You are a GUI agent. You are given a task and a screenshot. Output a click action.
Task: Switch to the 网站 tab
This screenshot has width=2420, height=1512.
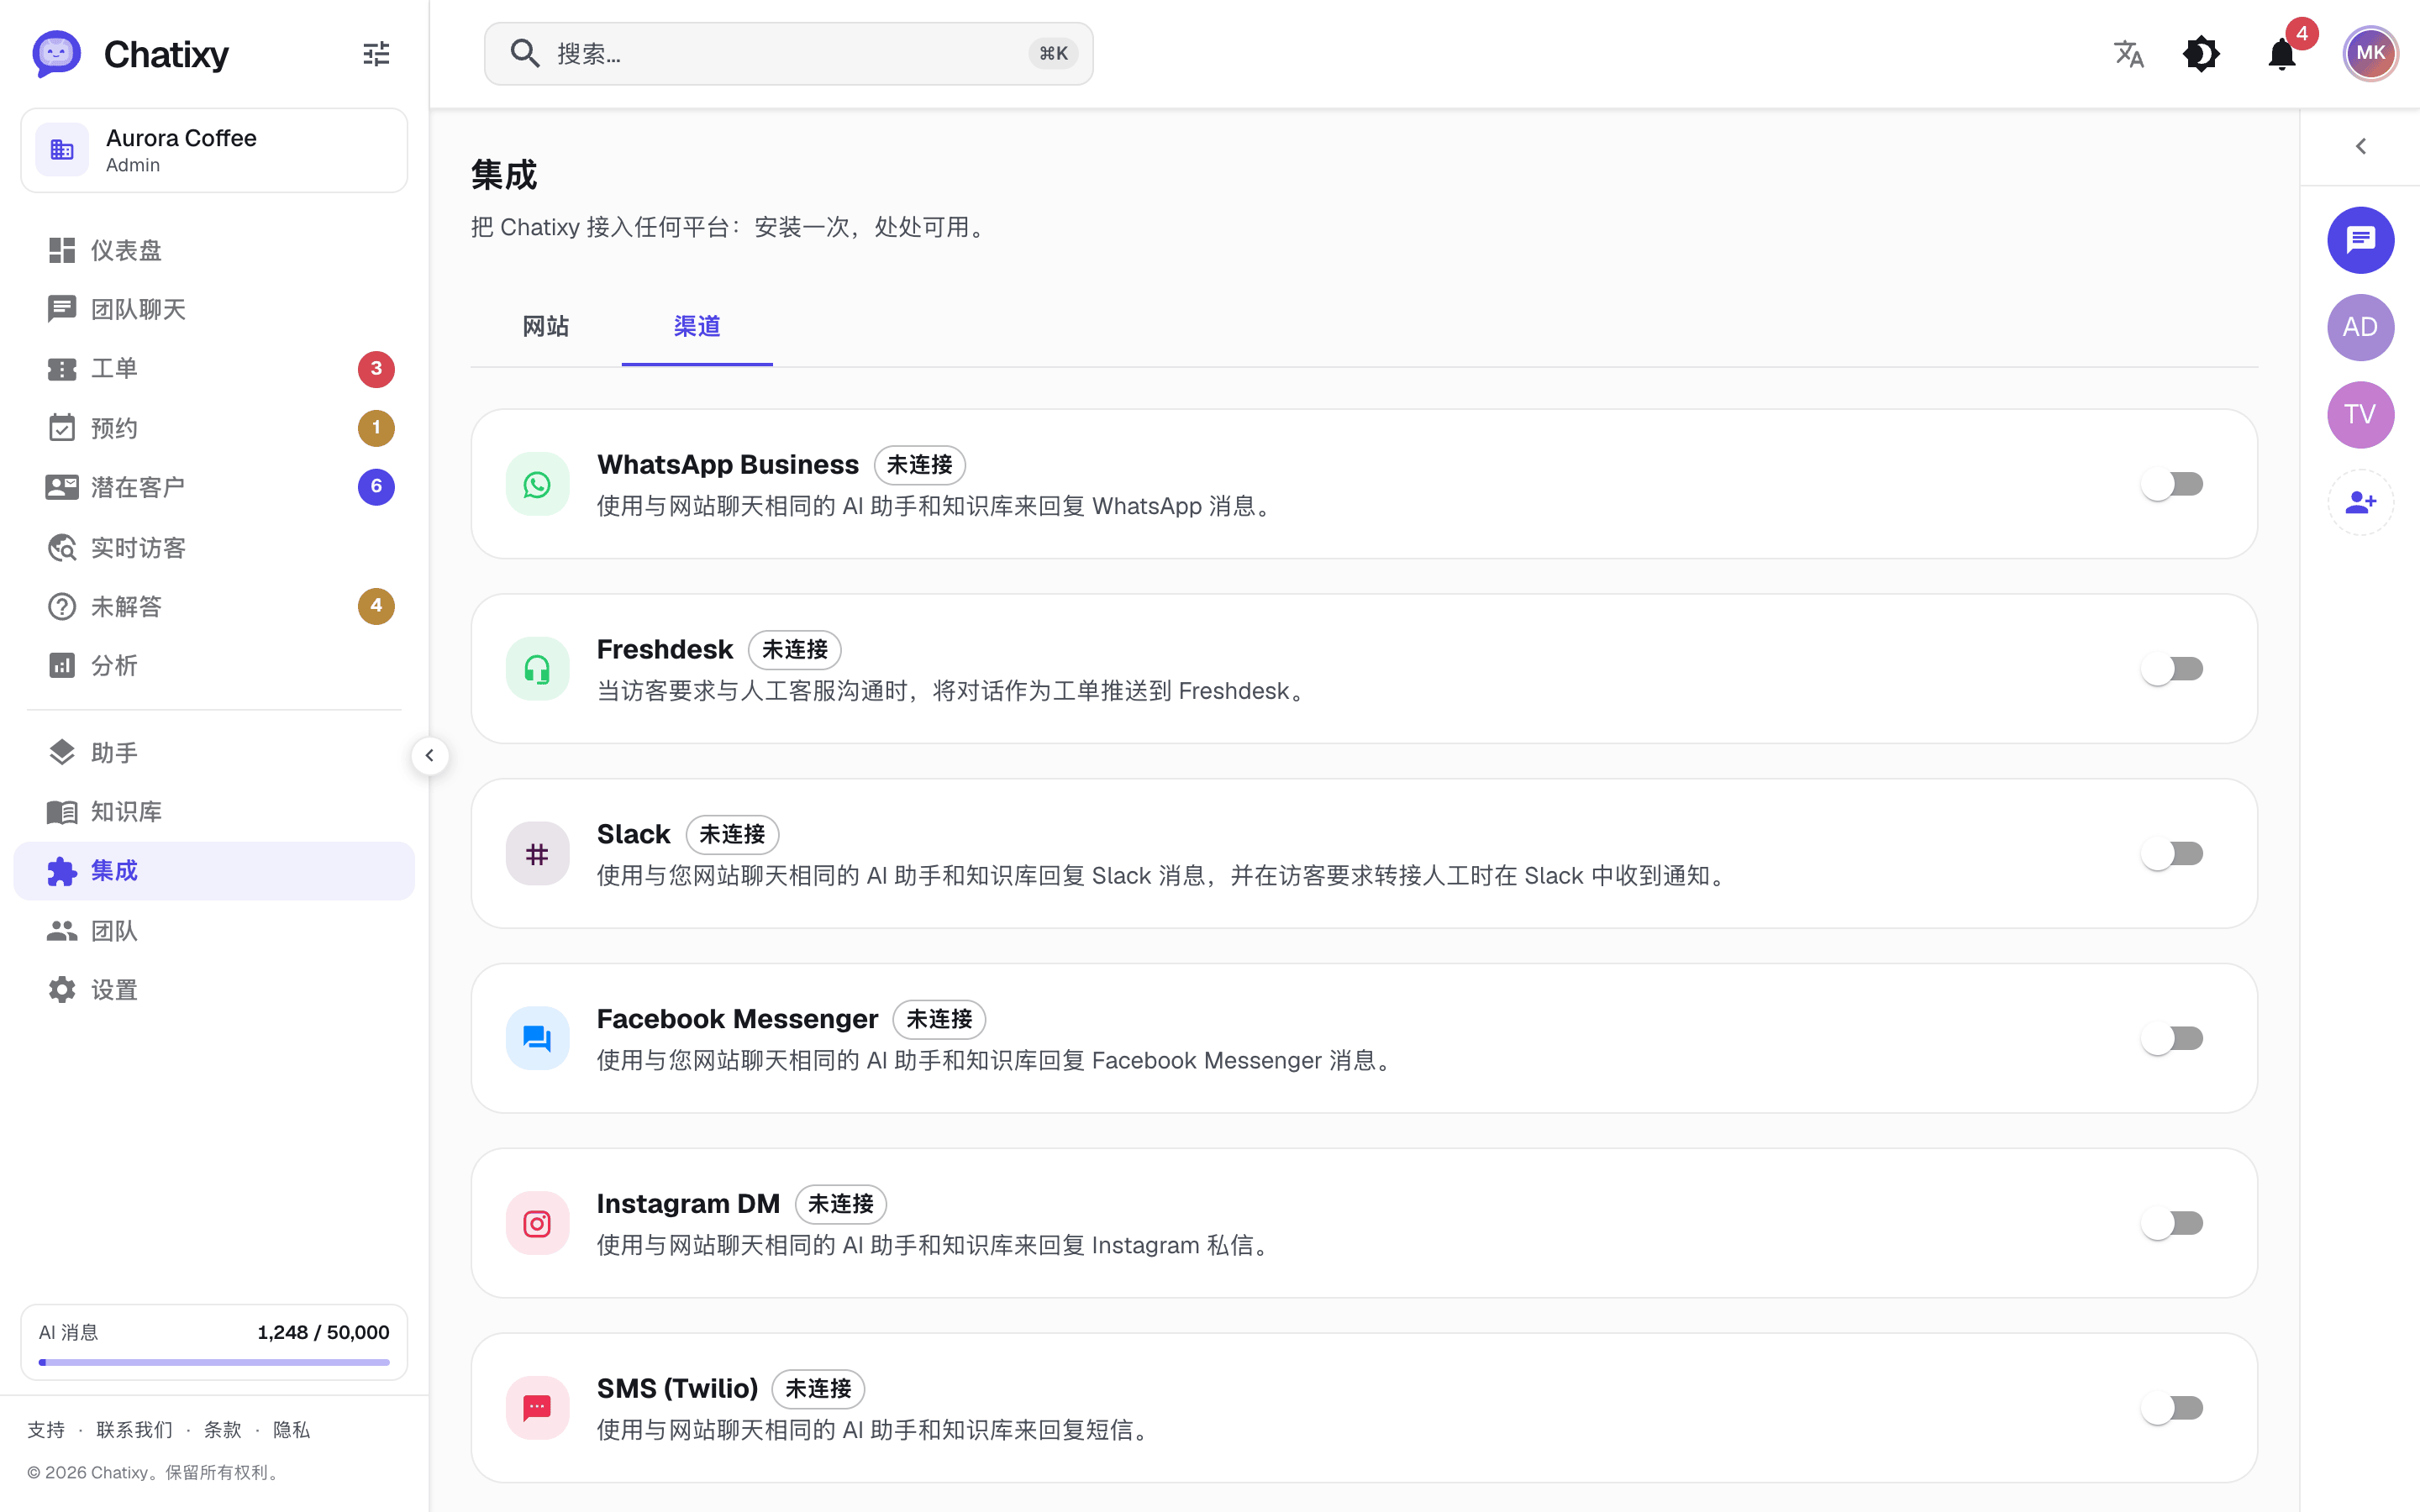546,327
